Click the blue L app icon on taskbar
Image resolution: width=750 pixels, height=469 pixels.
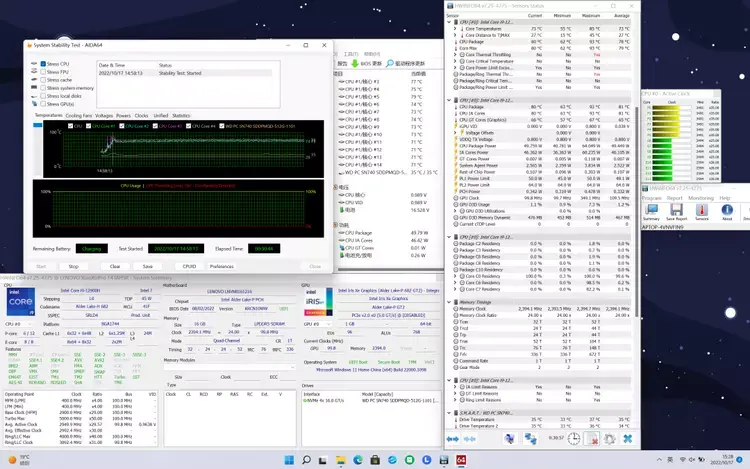(x=427, y=460)
